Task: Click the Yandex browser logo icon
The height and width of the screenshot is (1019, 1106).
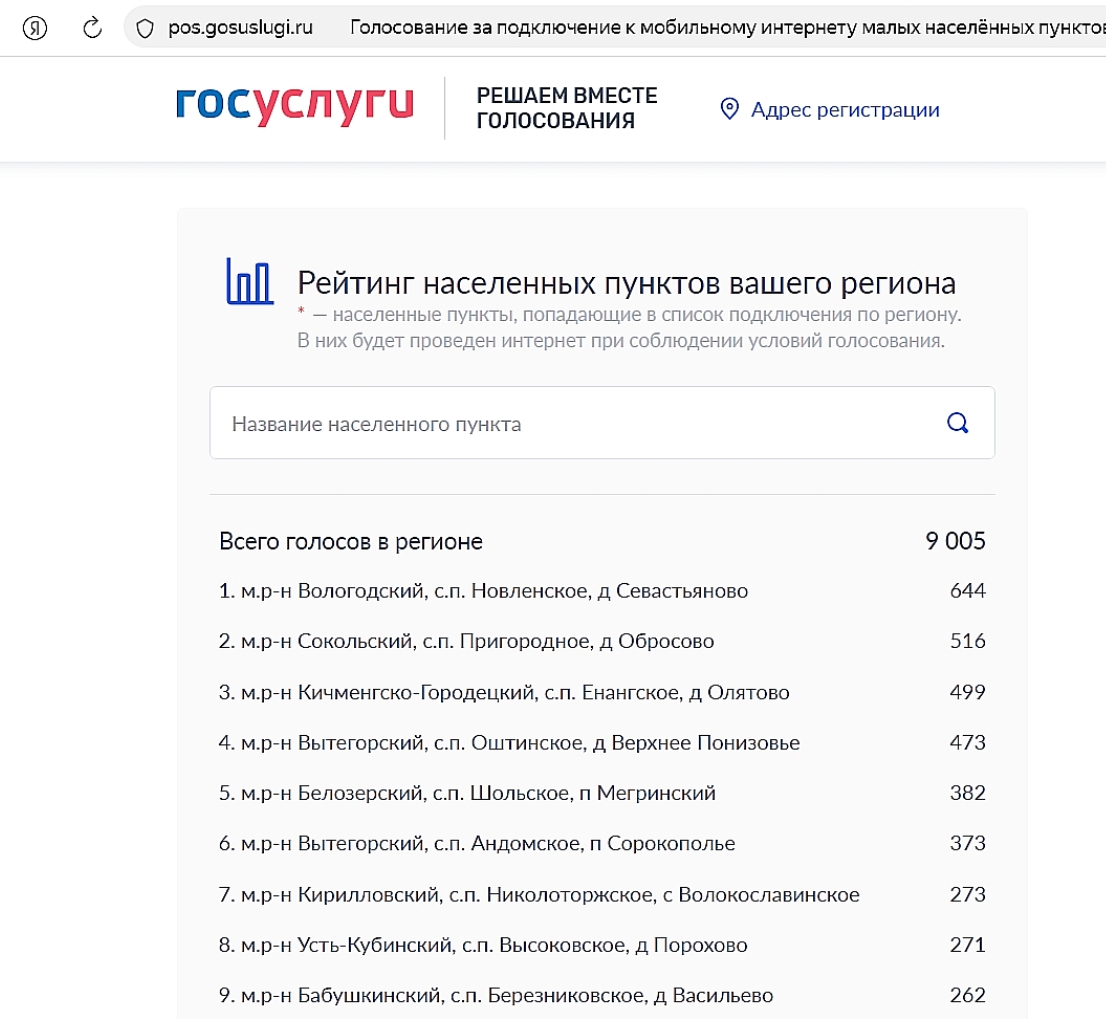Action: tap(36, 28)
